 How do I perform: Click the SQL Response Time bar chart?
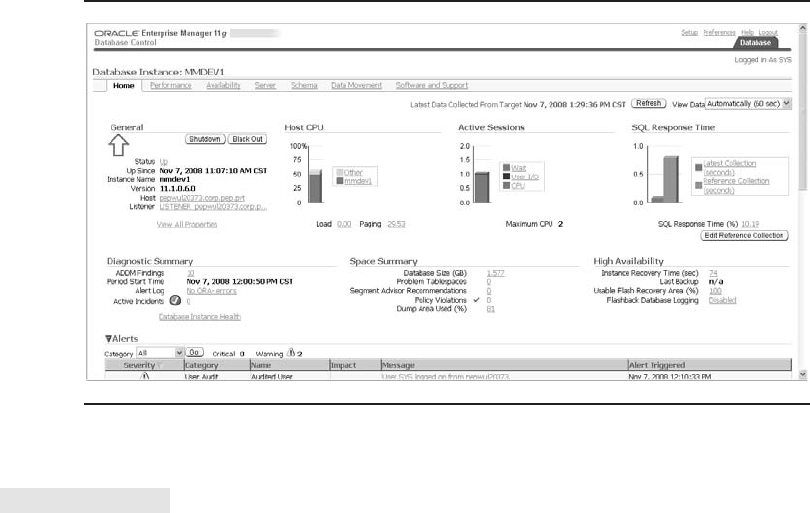(665, 179)
